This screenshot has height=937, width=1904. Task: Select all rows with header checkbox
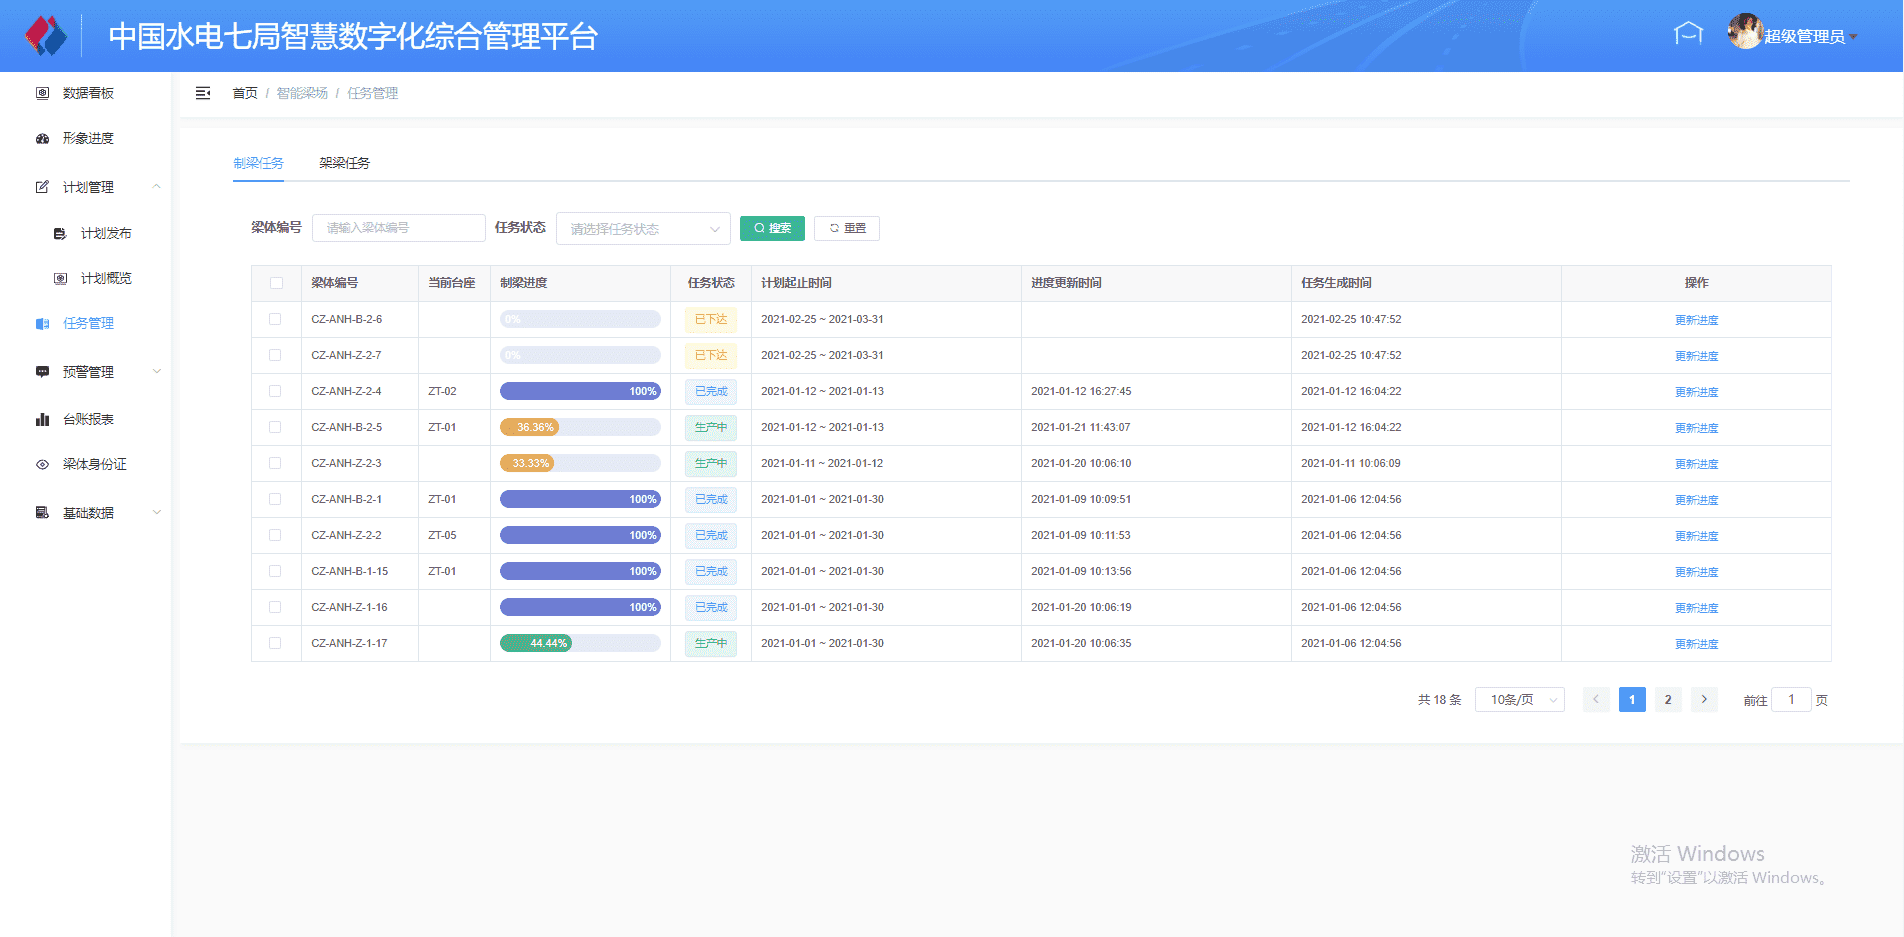(x=276, y=283)
